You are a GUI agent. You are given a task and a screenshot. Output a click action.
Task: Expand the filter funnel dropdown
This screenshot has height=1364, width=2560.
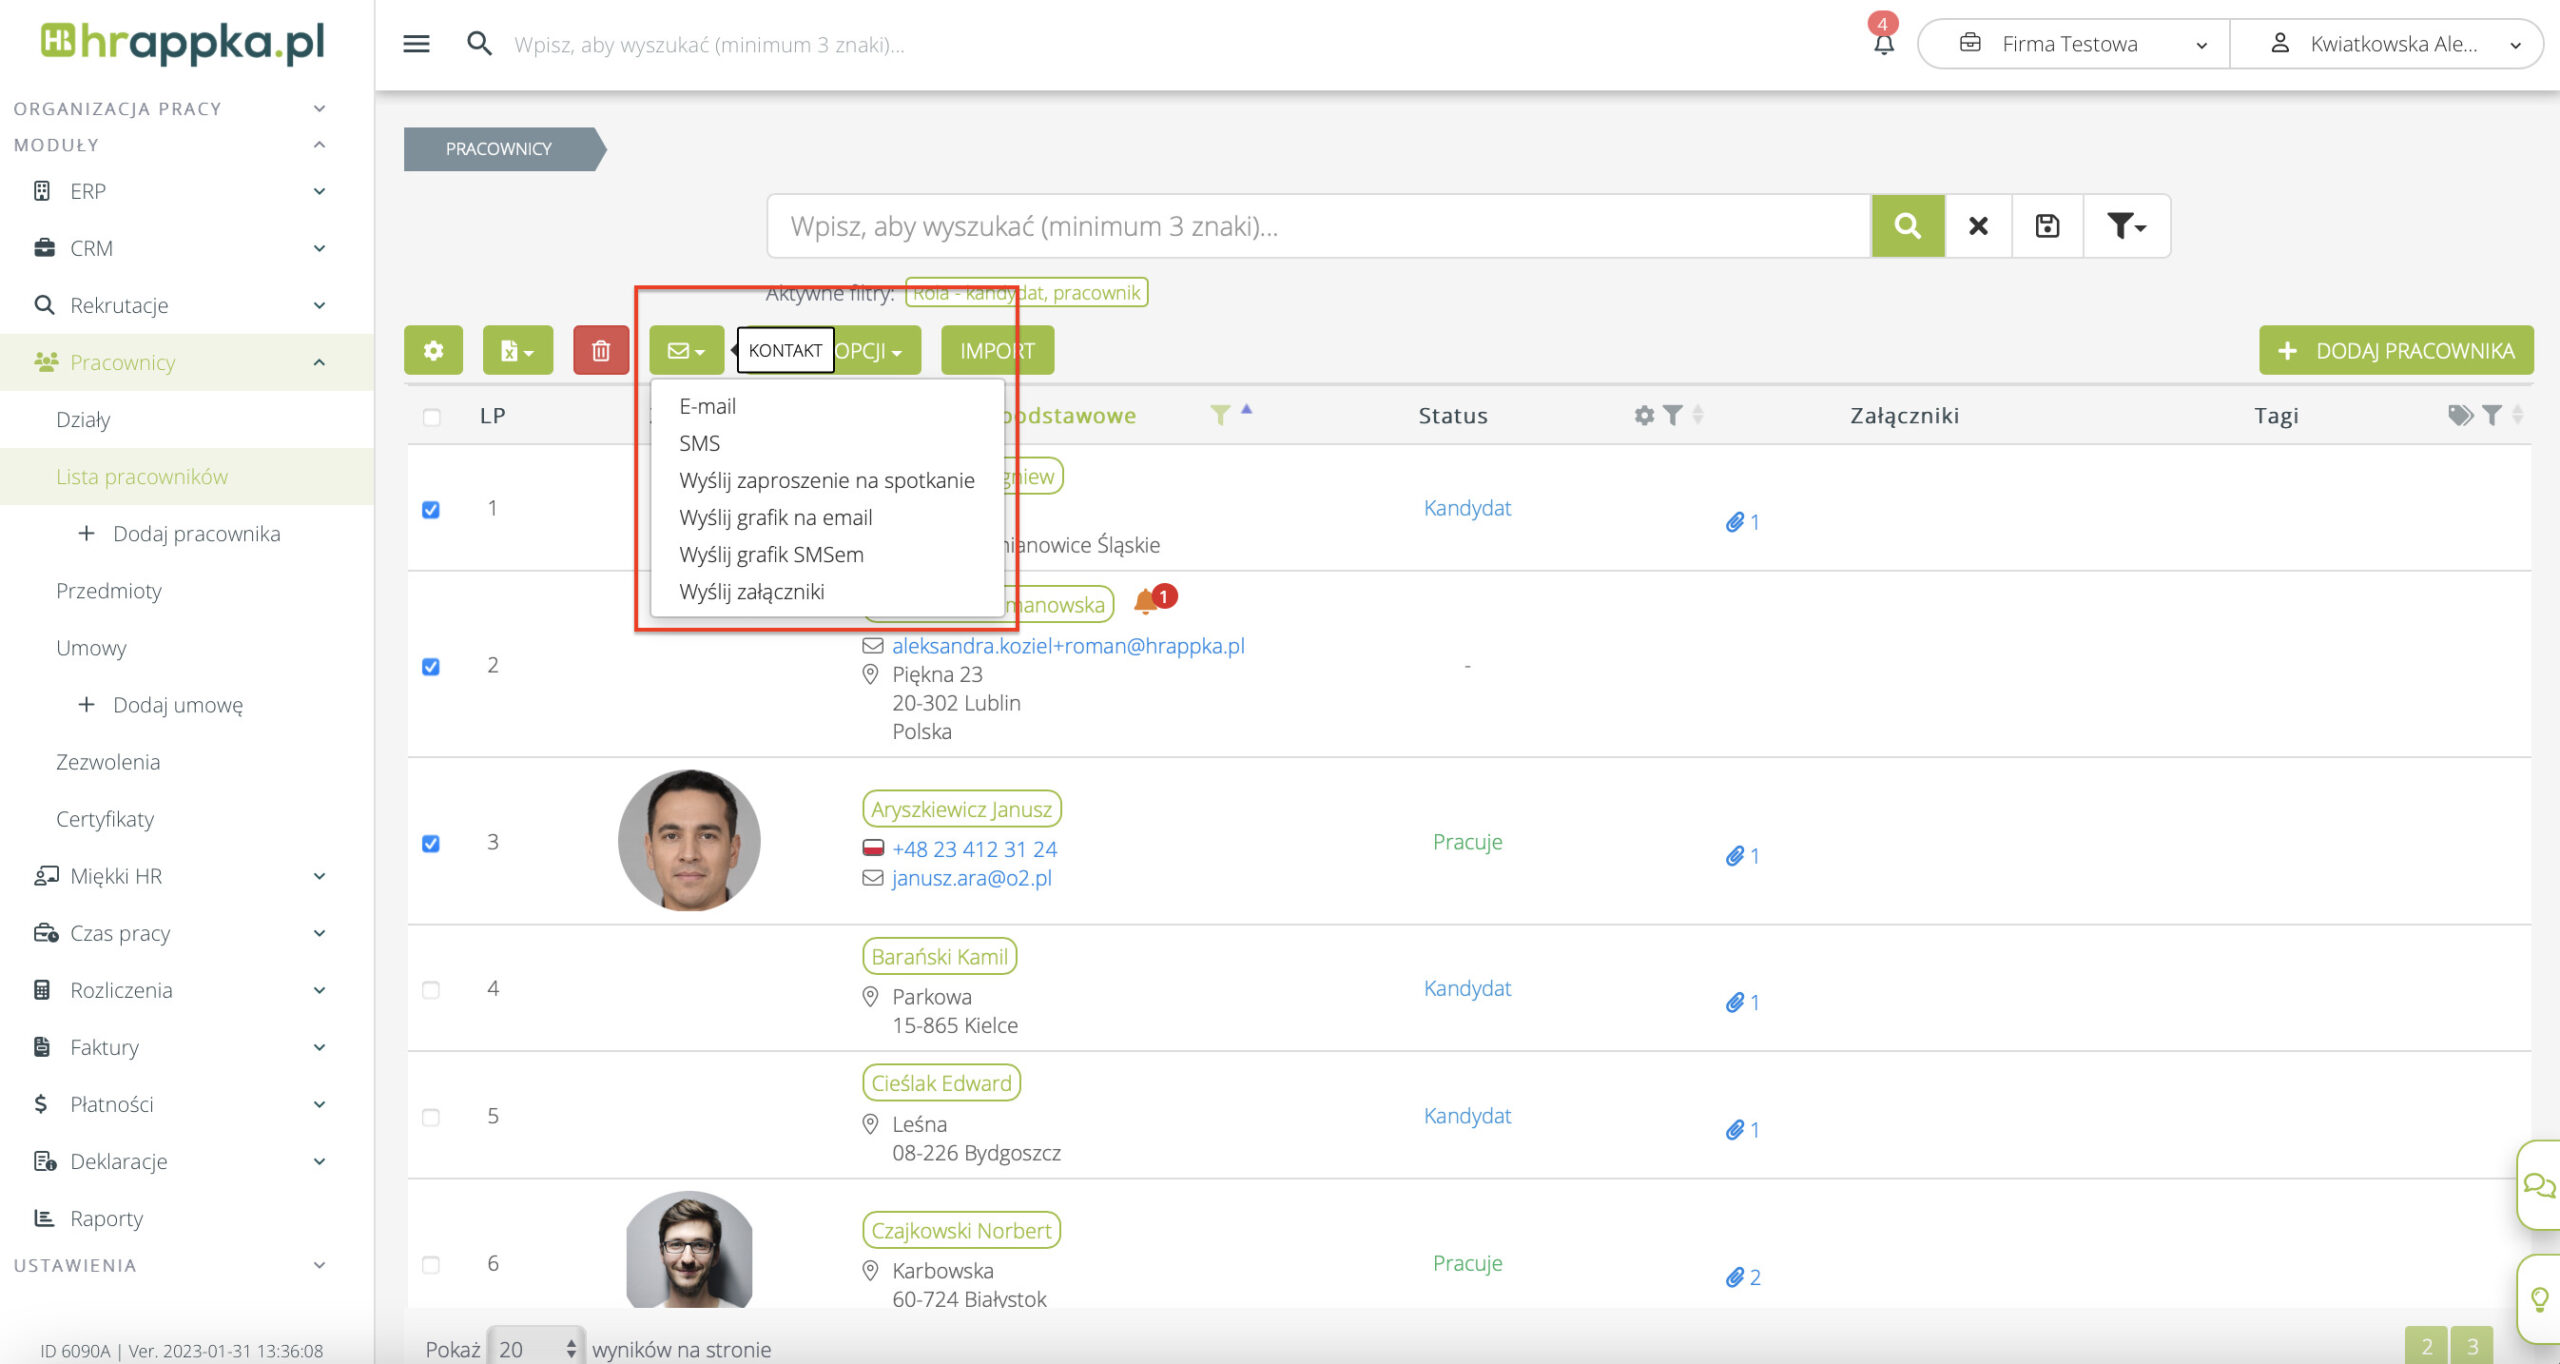(2125, 226)
